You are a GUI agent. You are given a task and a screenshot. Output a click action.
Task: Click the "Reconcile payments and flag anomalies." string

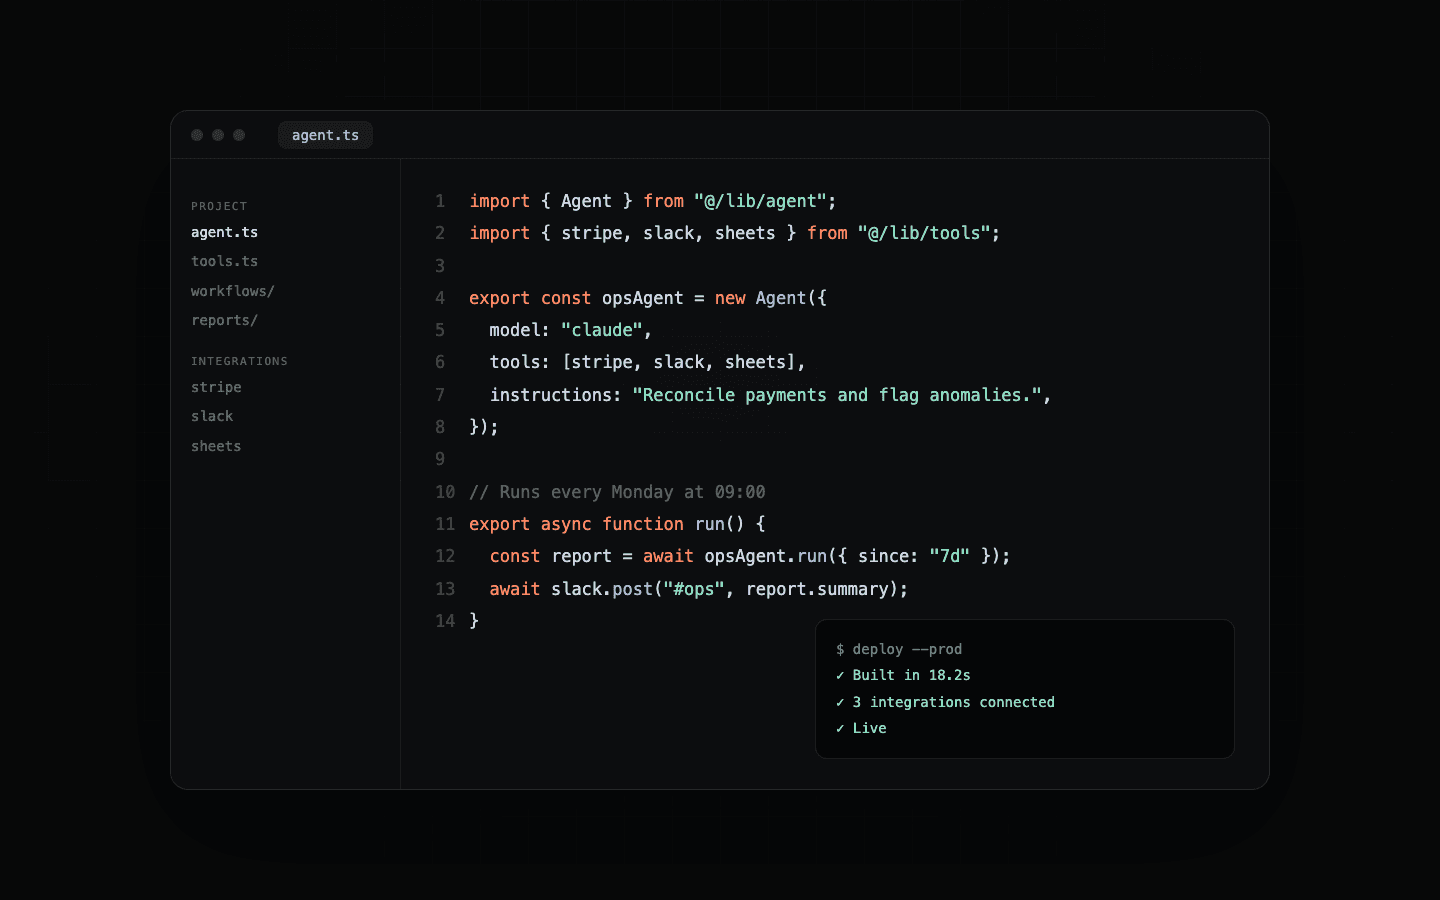click(837, 395)
